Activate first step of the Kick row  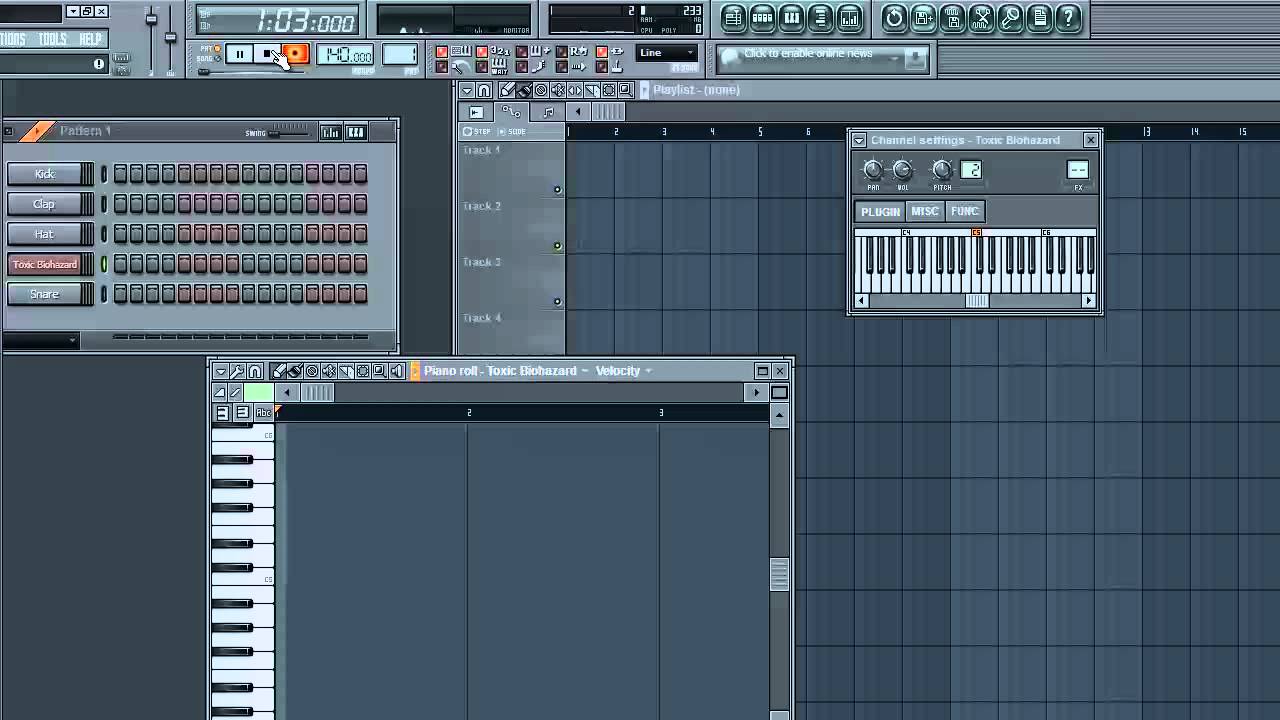click(120, 174)
